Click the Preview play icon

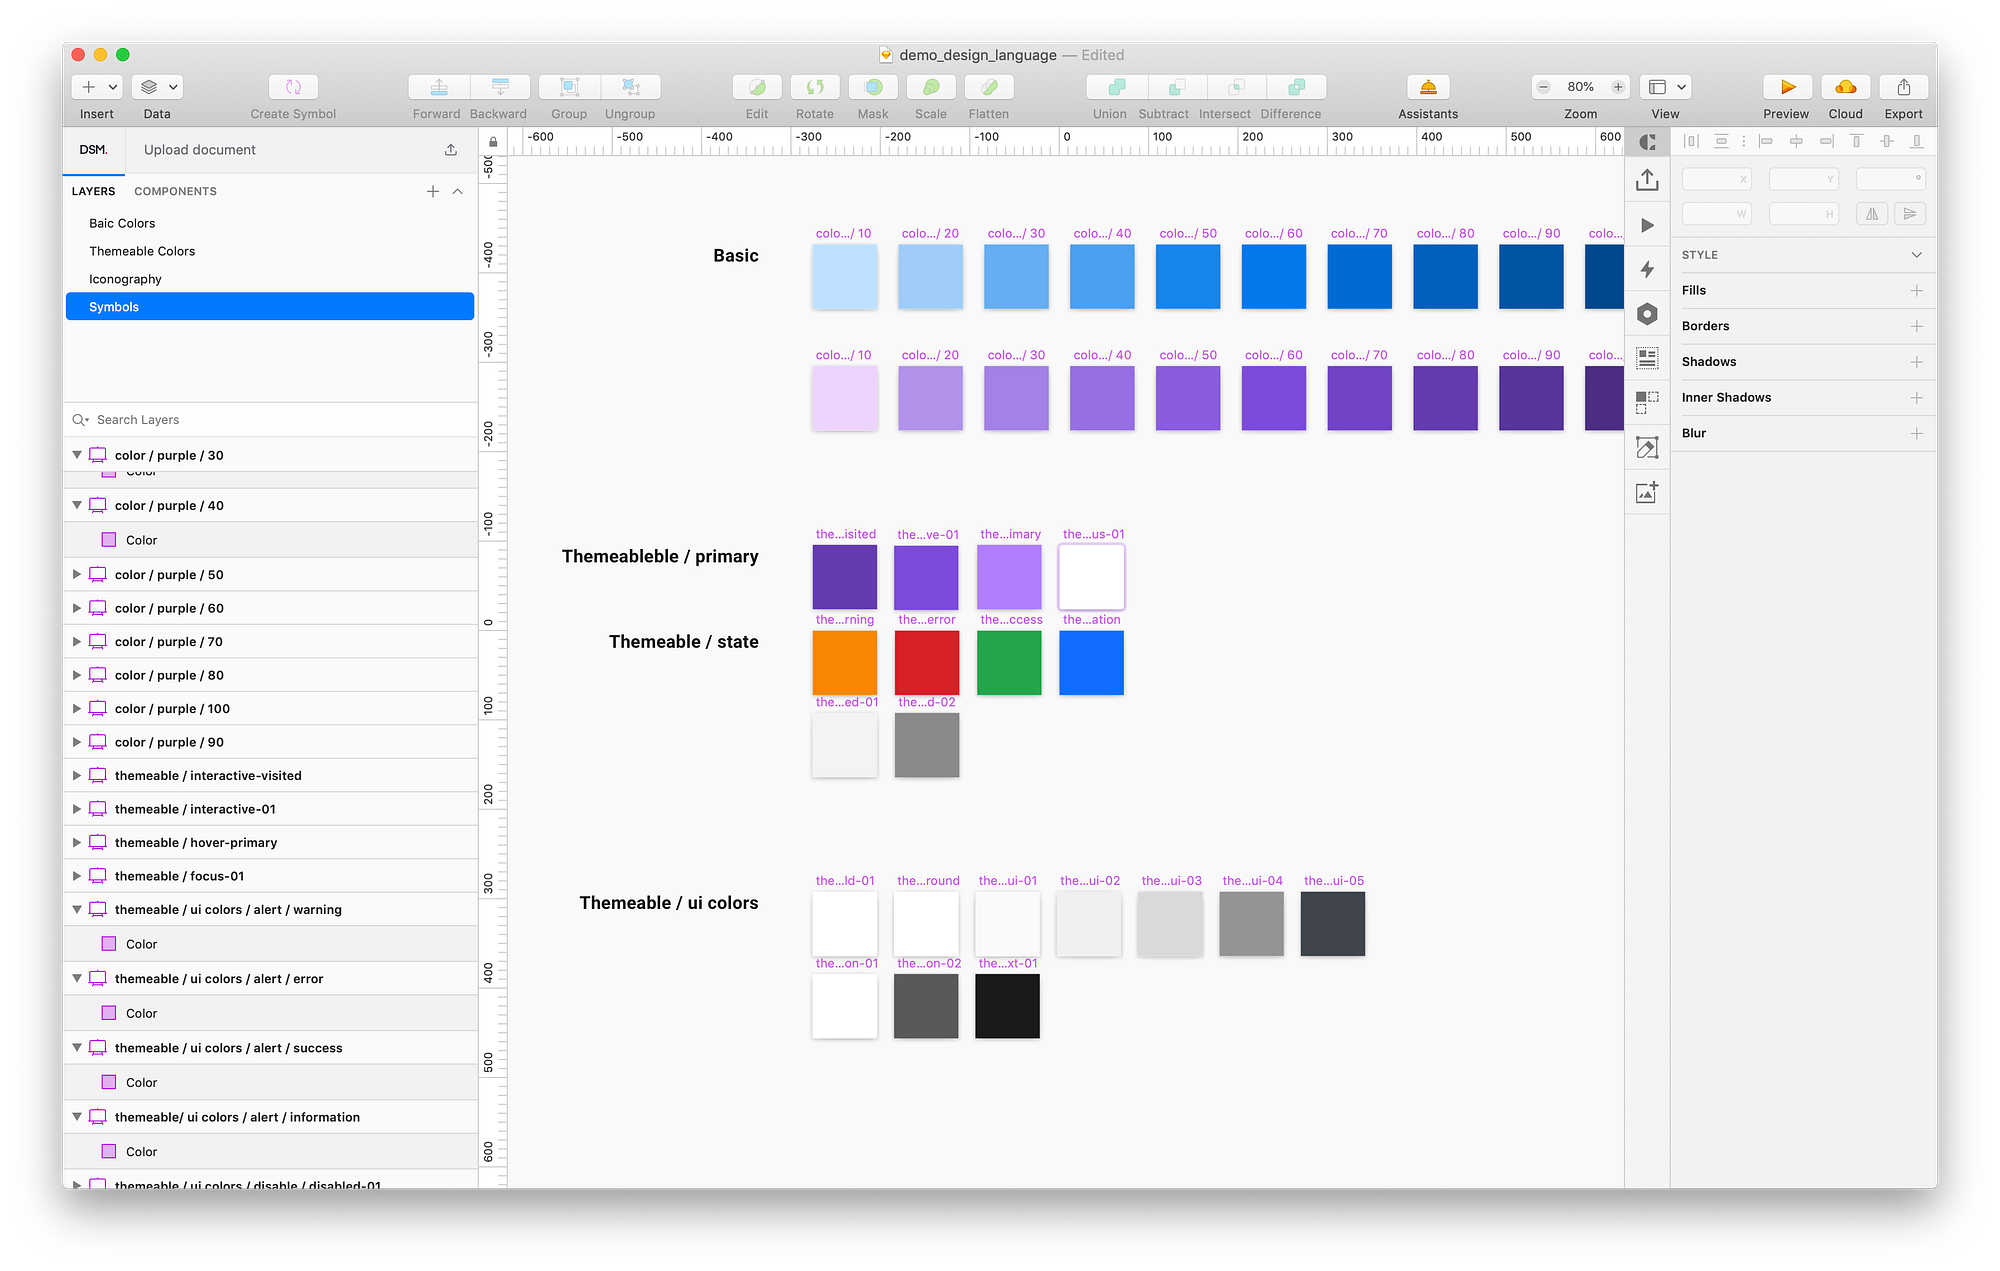(x=1786, y=88)
